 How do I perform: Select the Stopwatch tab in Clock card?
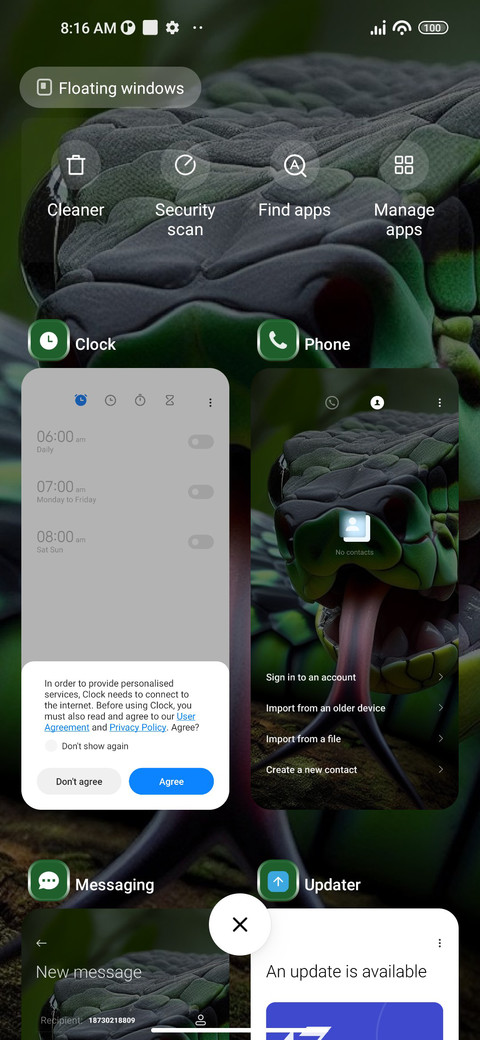140,400
